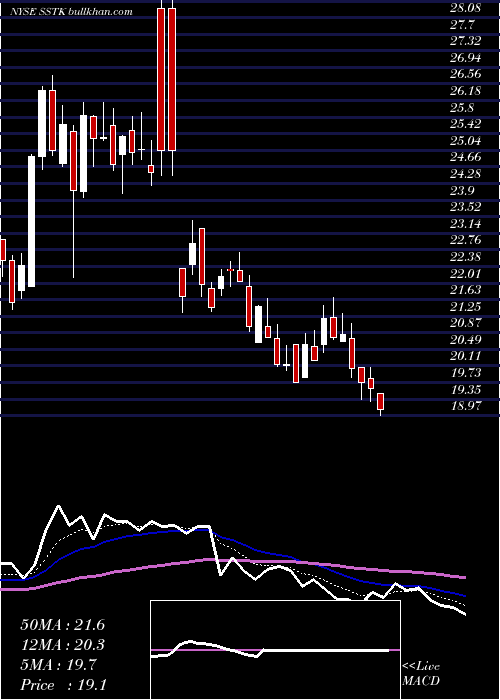Click the 23.14 price axis label

point(466,224)
